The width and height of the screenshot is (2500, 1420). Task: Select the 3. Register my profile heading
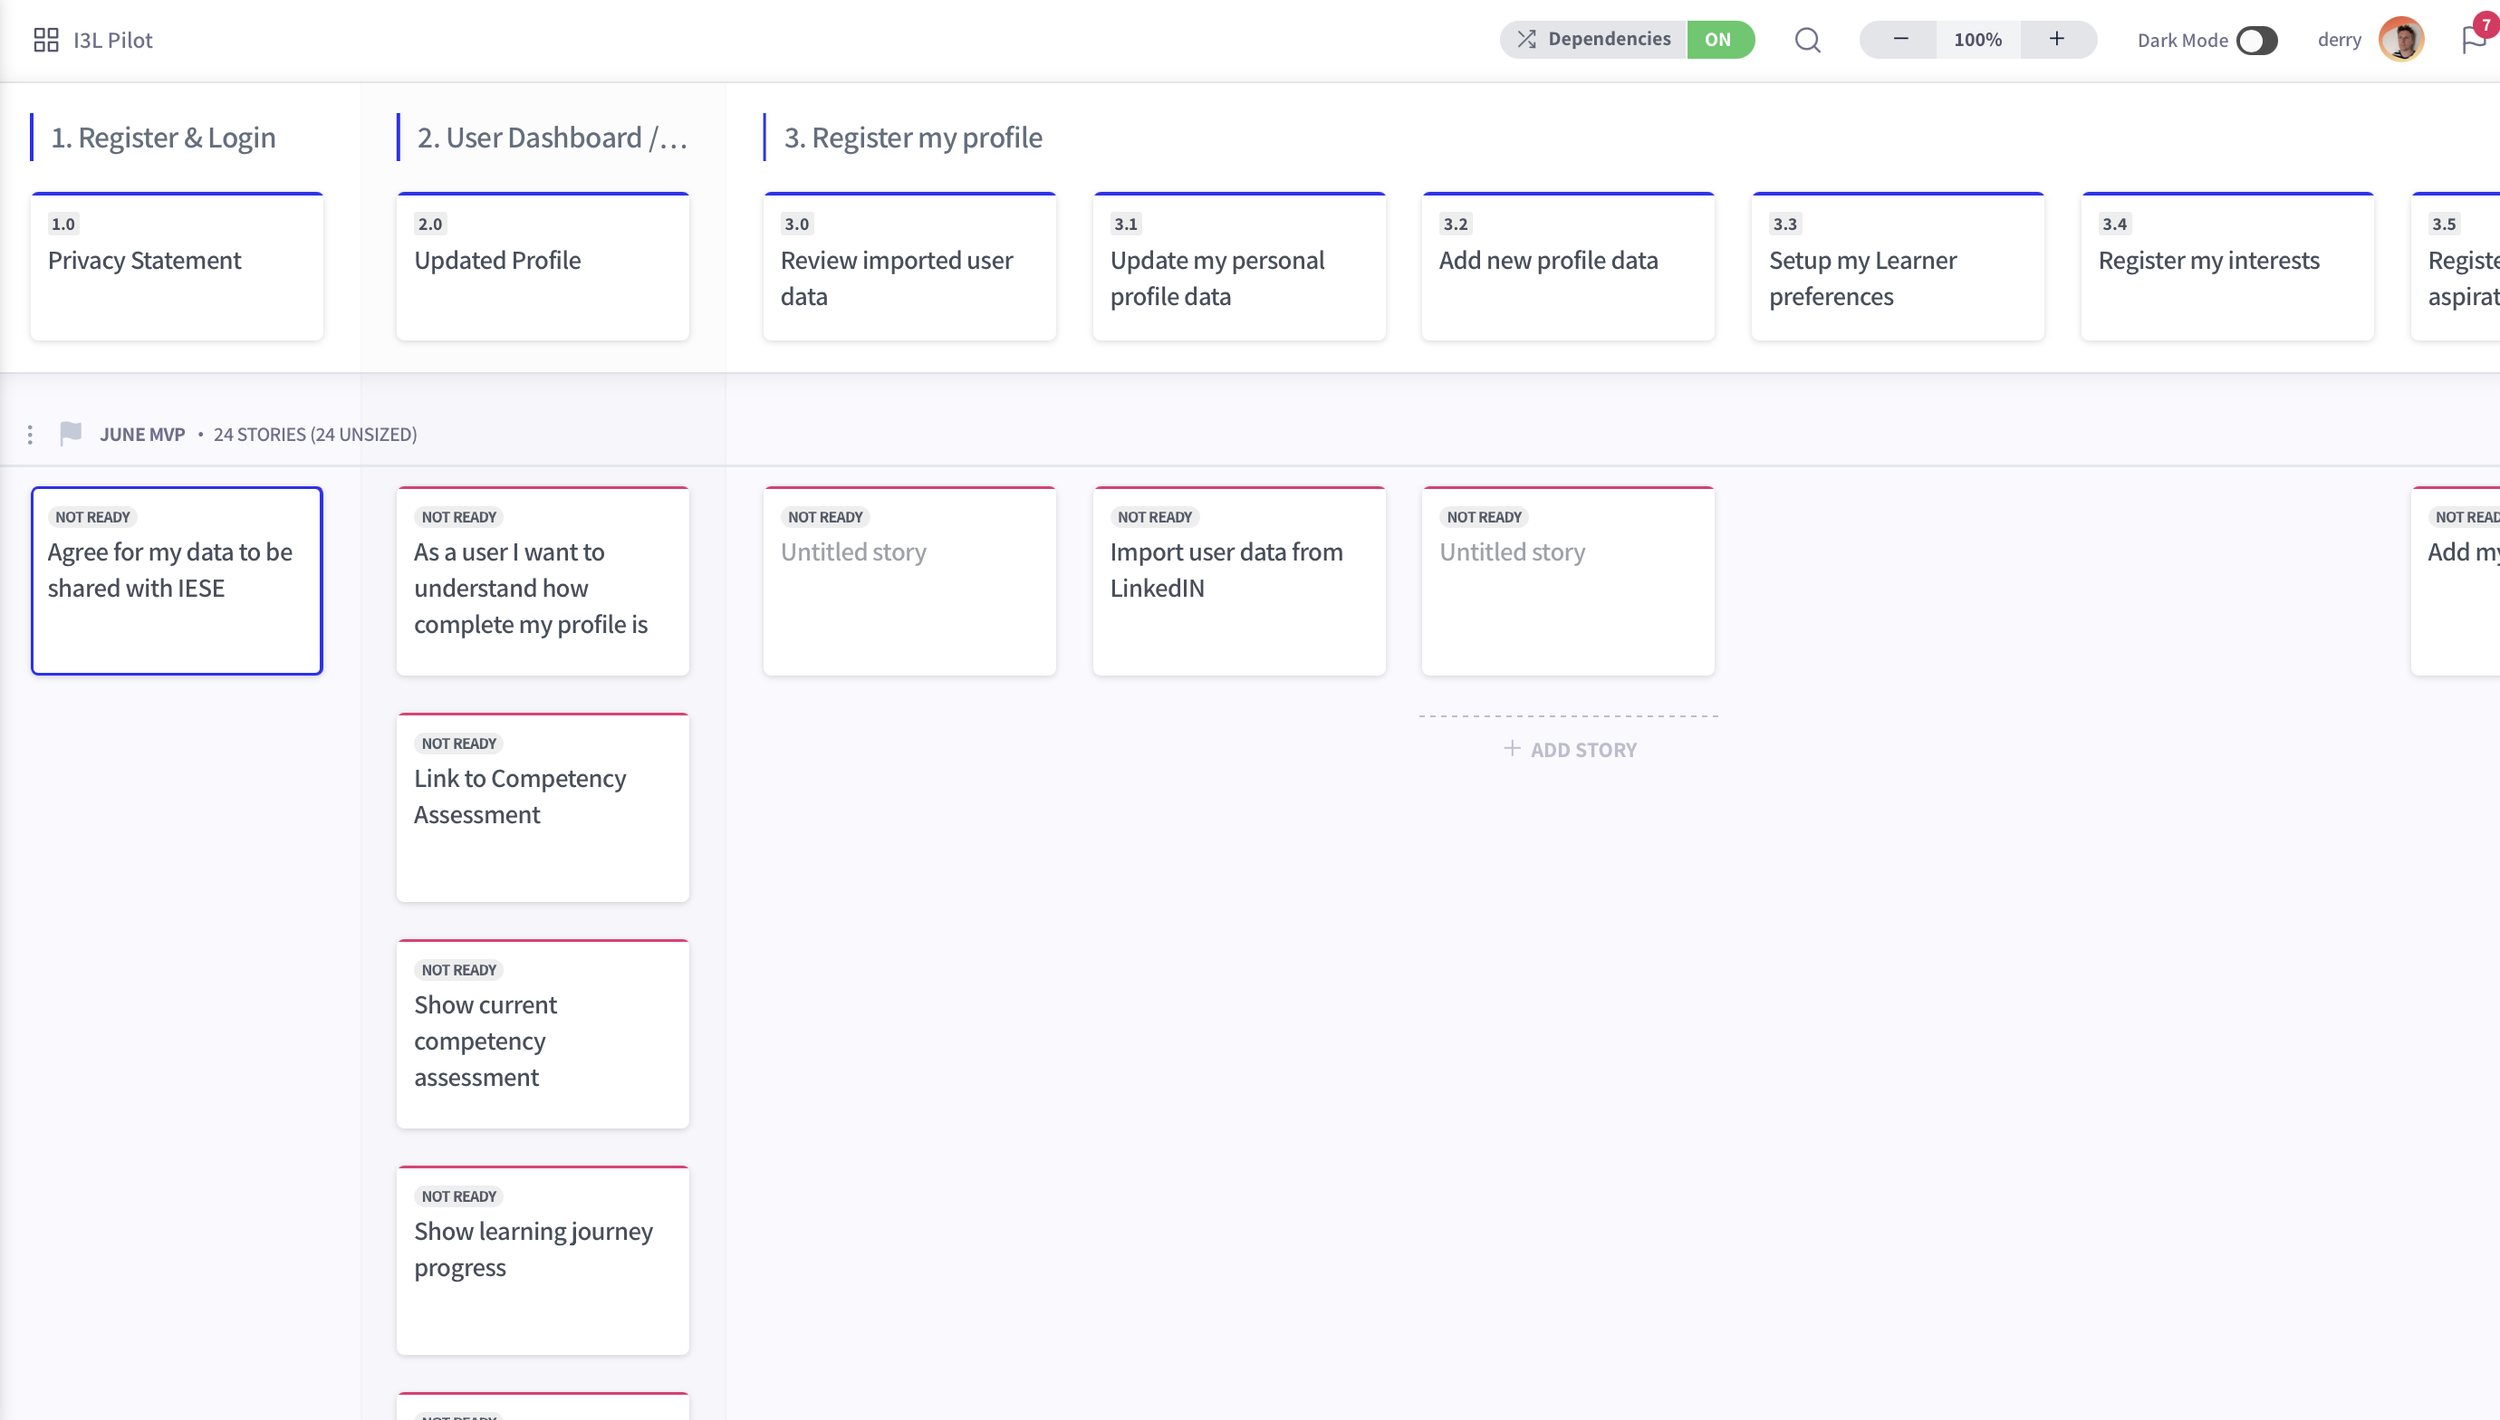[912, 137]
